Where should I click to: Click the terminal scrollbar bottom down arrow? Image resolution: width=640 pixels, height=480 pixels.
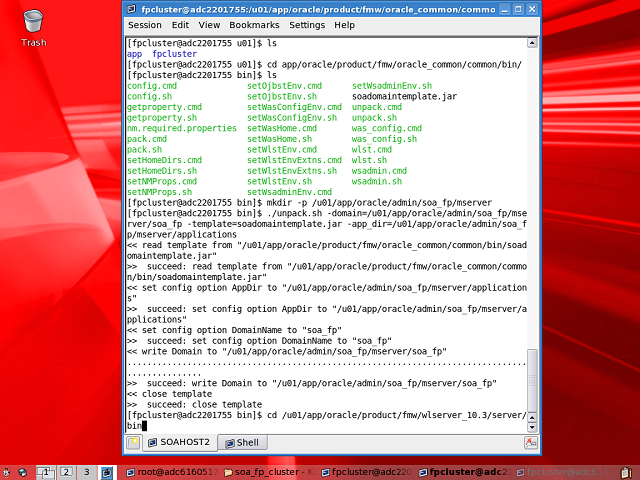[x=532, y=427]
